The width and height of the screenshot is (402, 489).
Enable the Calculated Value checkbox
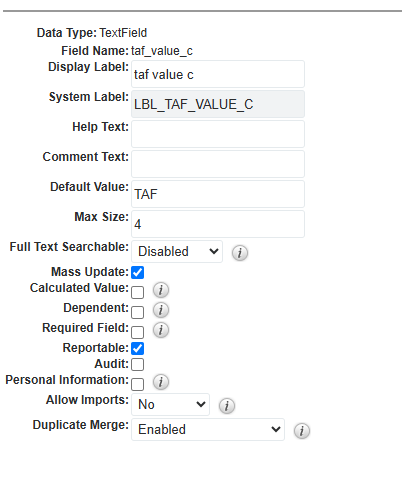tap(138, 292)
